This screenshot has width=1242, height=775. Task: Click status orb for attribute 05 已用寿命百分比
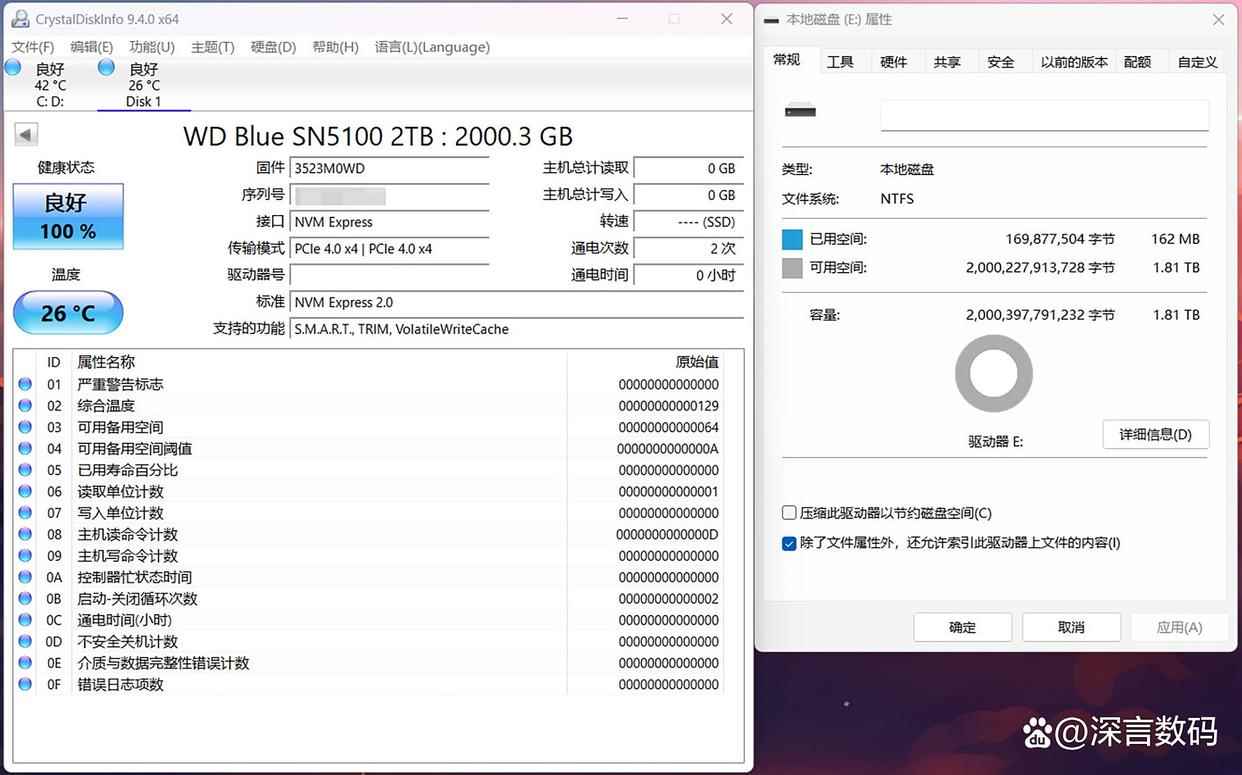point(25,470)
